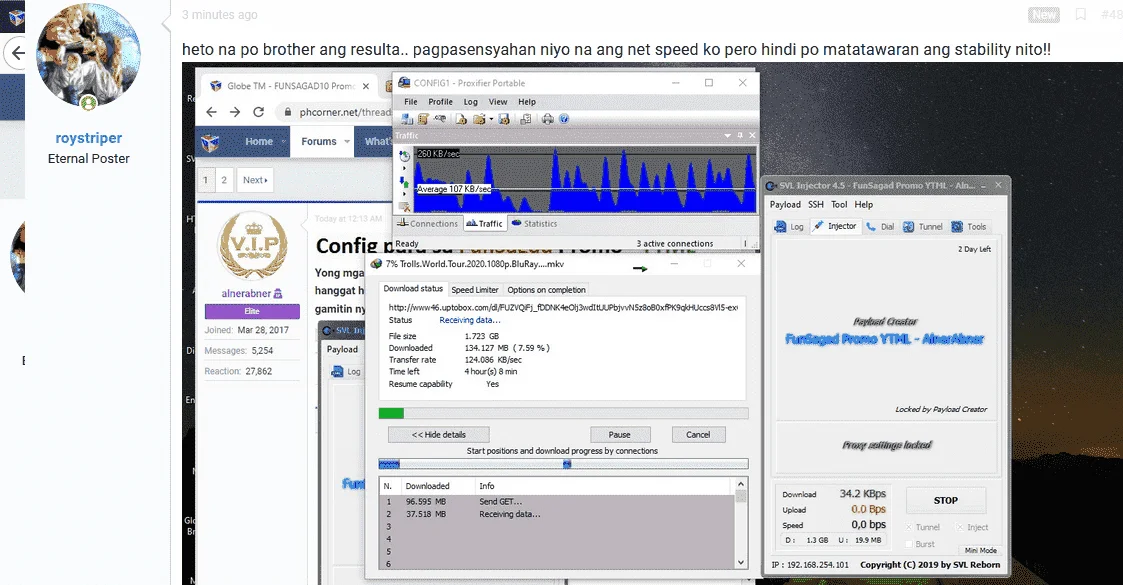
Task: Open Proxifier proxy servers toolbar icon
Action: (x=407, y=119)
